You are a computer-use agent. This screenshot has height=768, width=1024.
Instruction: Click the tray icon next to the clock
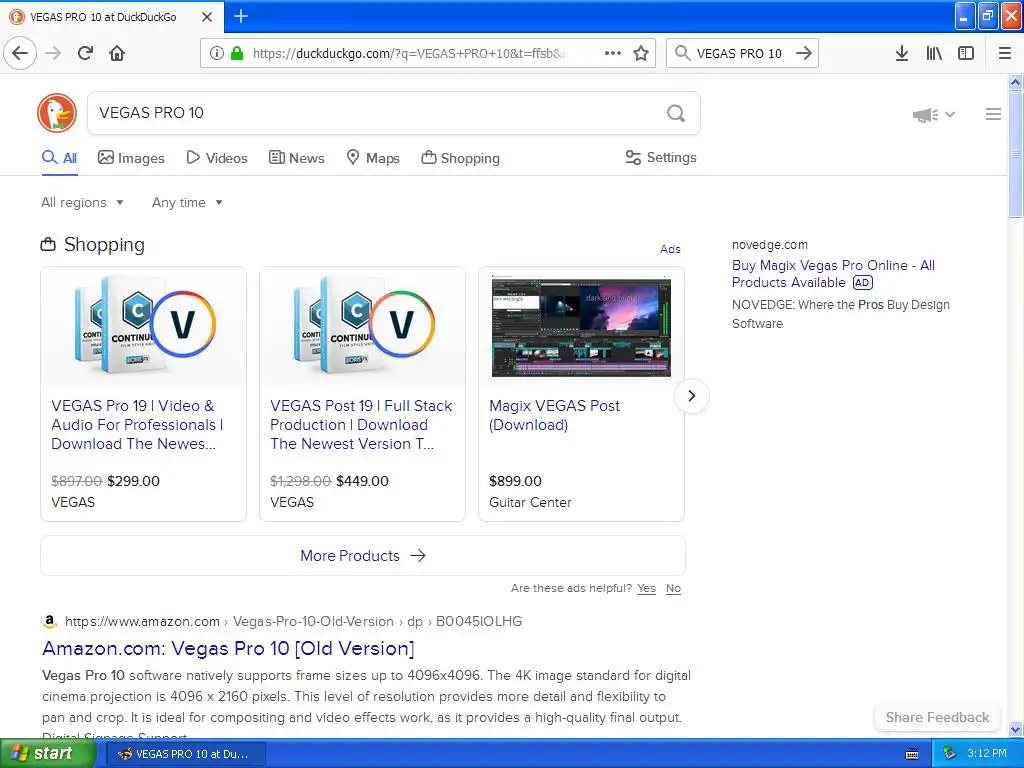click(950, 753)
